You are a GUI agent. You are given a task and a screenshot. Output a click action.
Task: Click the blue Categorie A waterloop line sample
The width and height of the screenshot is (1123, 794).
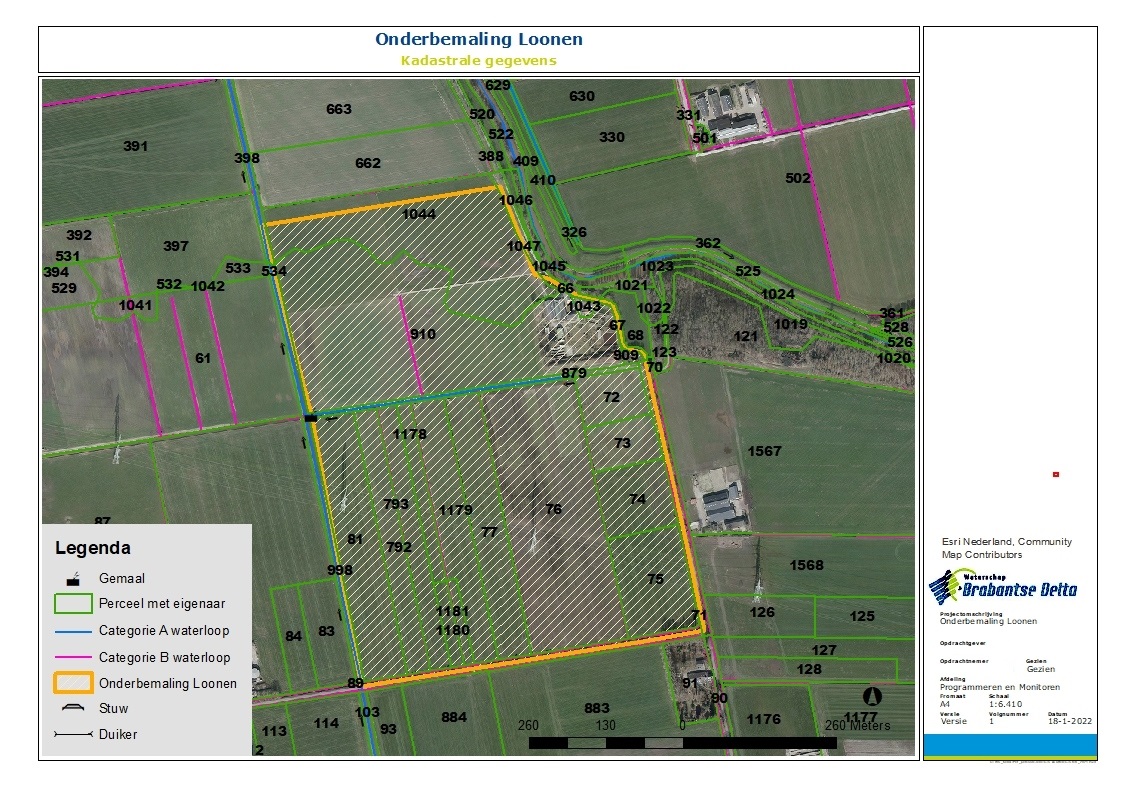tap(73, 631)
